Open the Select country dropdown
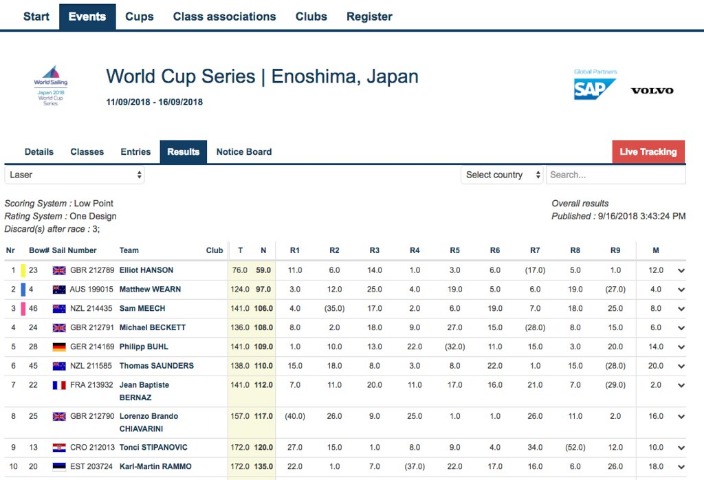Screen dimensions: 704x480 pos(503,175)
